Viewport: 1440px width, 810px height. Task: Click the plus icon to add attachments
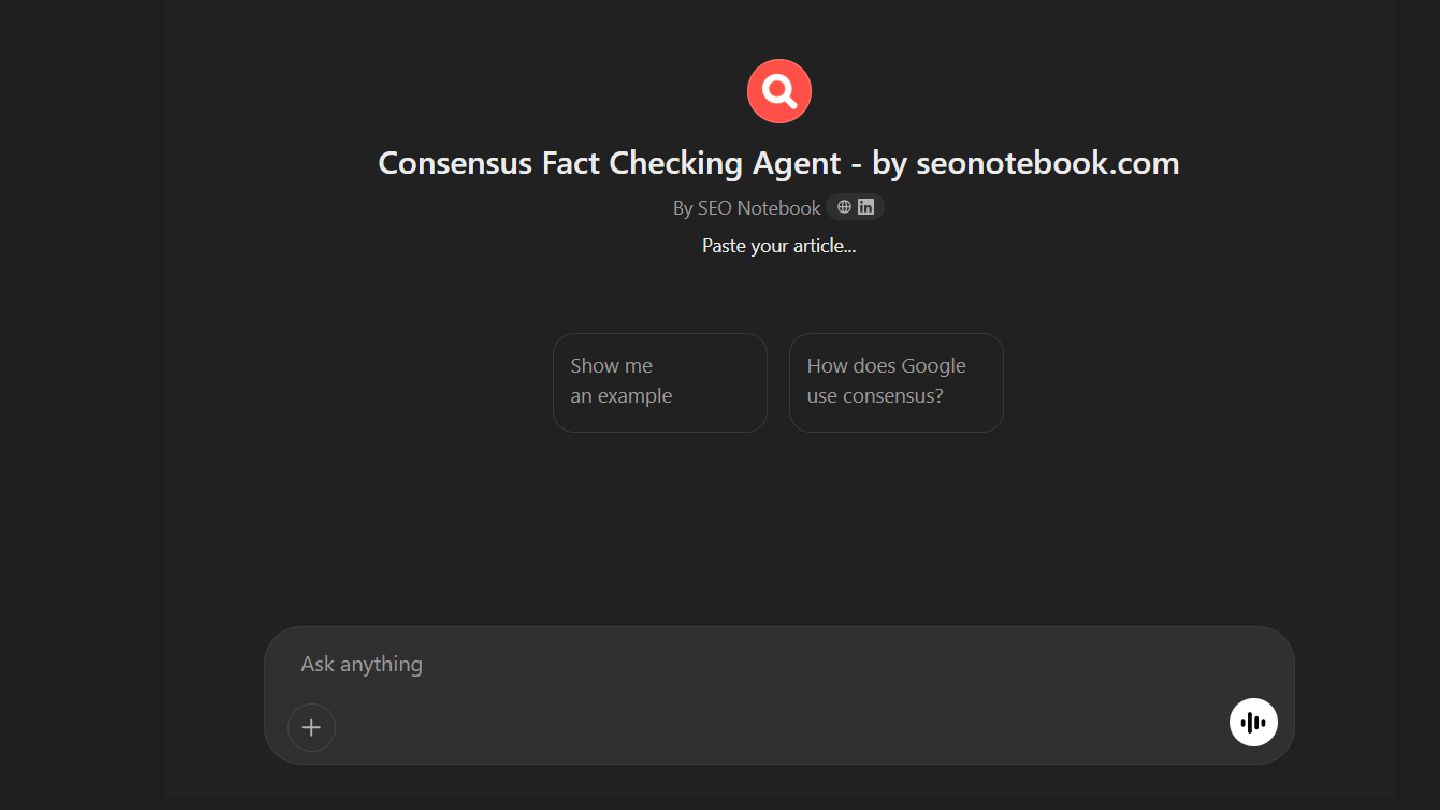click(x=311, y=727)
